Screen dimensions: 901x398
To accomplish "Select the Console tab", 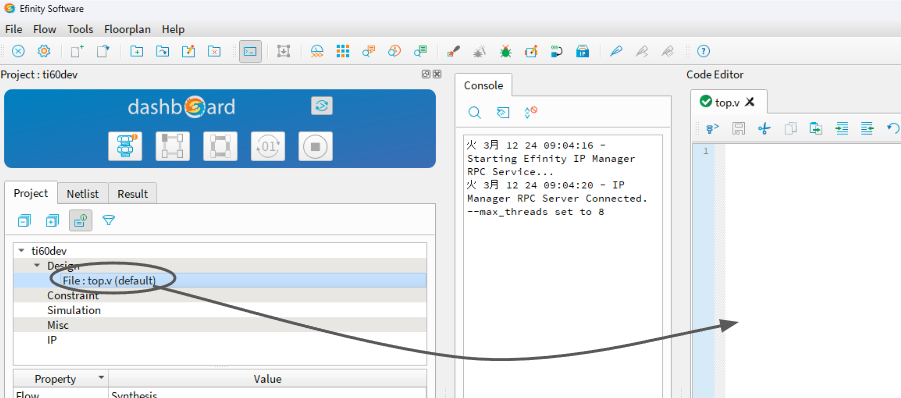I will tap(483, 86).
